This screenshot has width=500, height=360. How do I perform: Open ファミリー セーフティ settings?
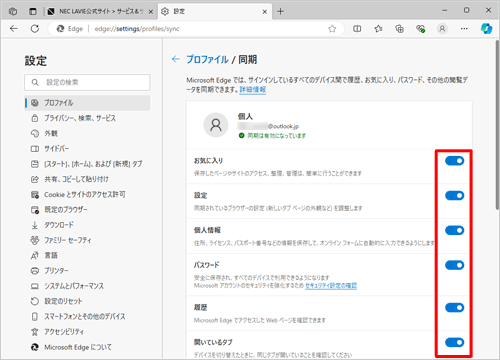point(87,240)
